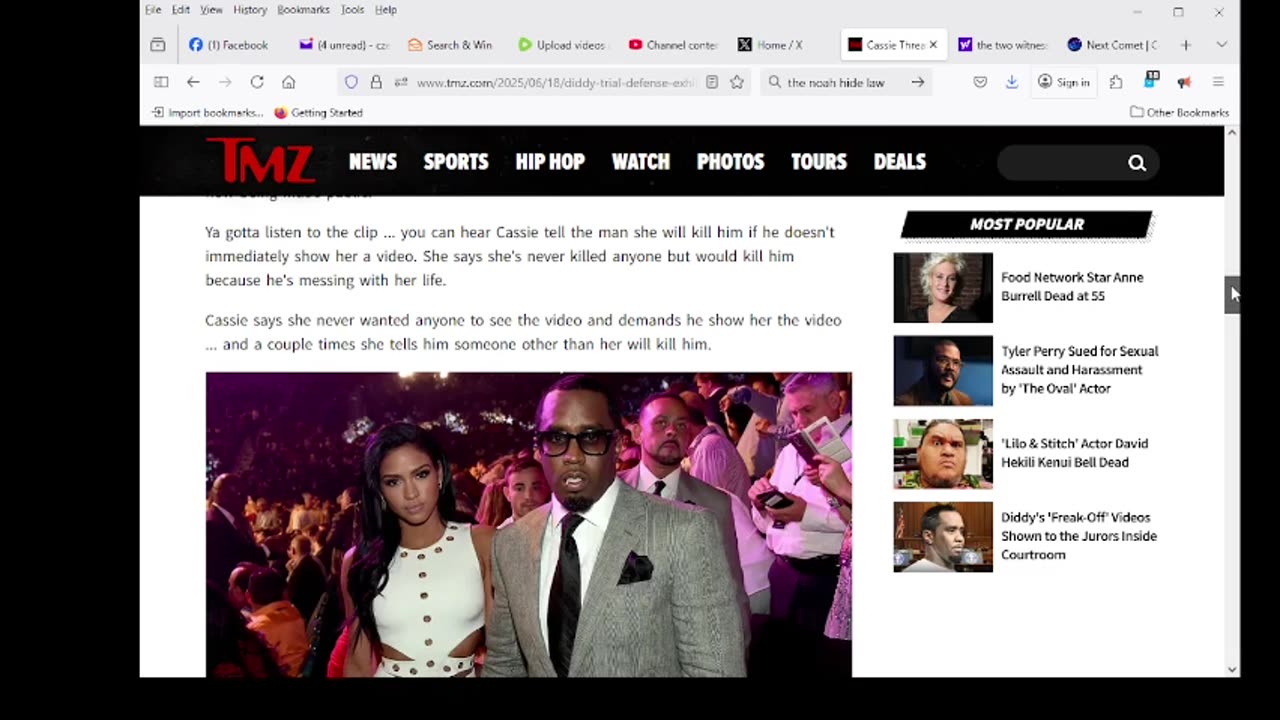The width and height of the screenshot is (1280, 720).
Task: Open the Firefox application hamburger menu
Action: click(x=1218, y=82)
